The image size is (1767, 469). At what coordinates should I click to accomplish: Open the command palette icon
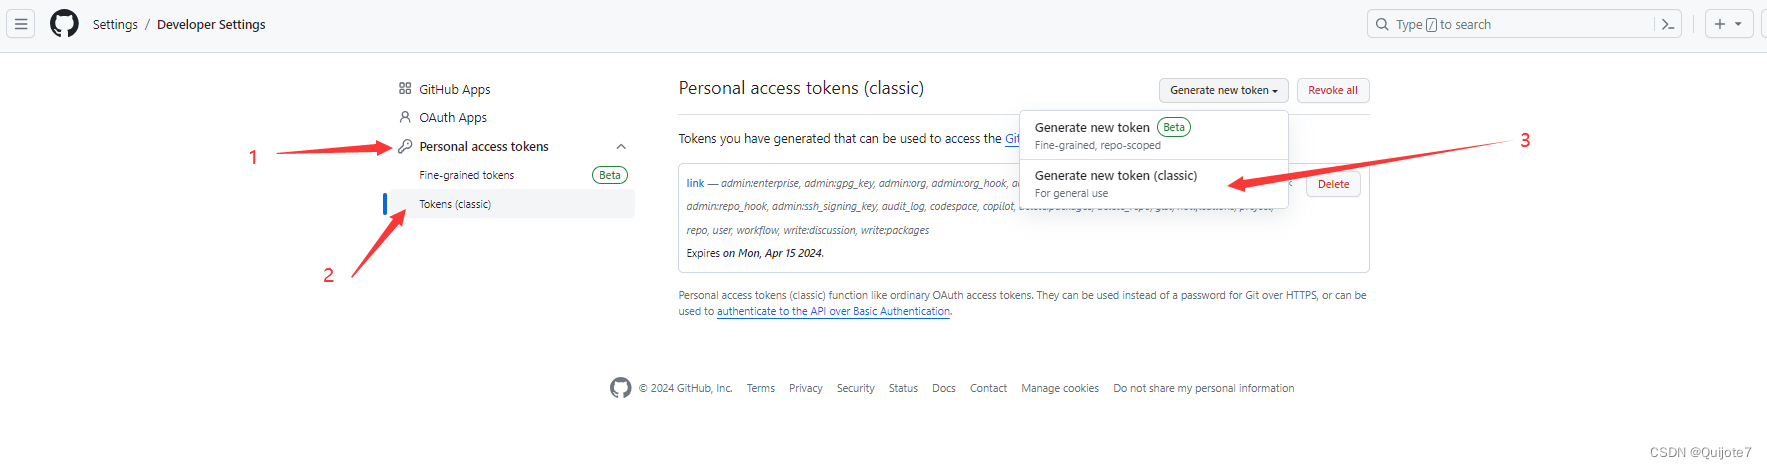point(1668,24)
